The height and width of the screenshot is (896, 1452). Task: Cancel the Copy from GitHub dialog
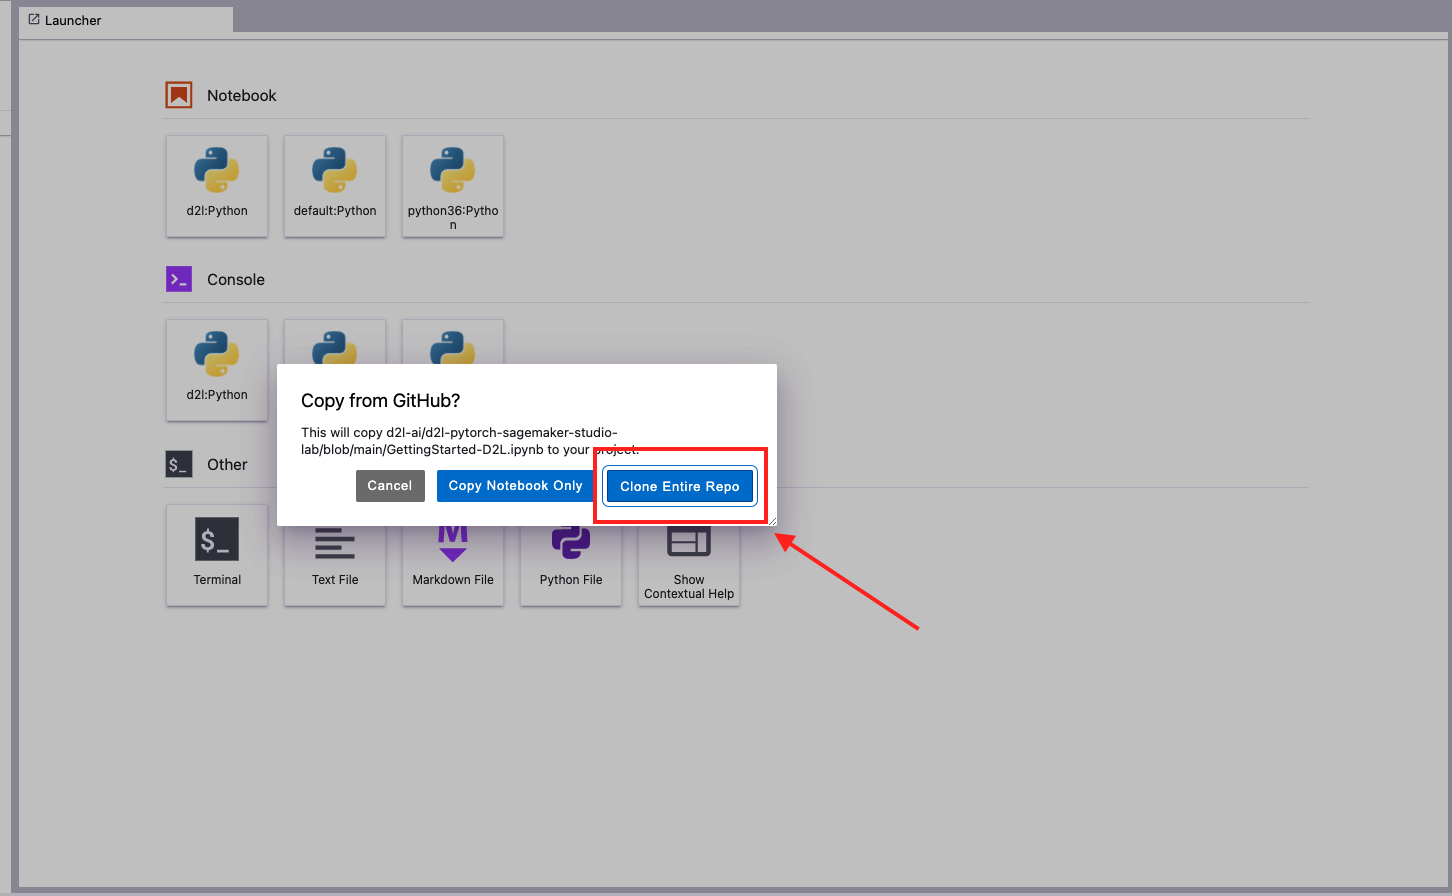pyautogui.click(x=390, y=486)
